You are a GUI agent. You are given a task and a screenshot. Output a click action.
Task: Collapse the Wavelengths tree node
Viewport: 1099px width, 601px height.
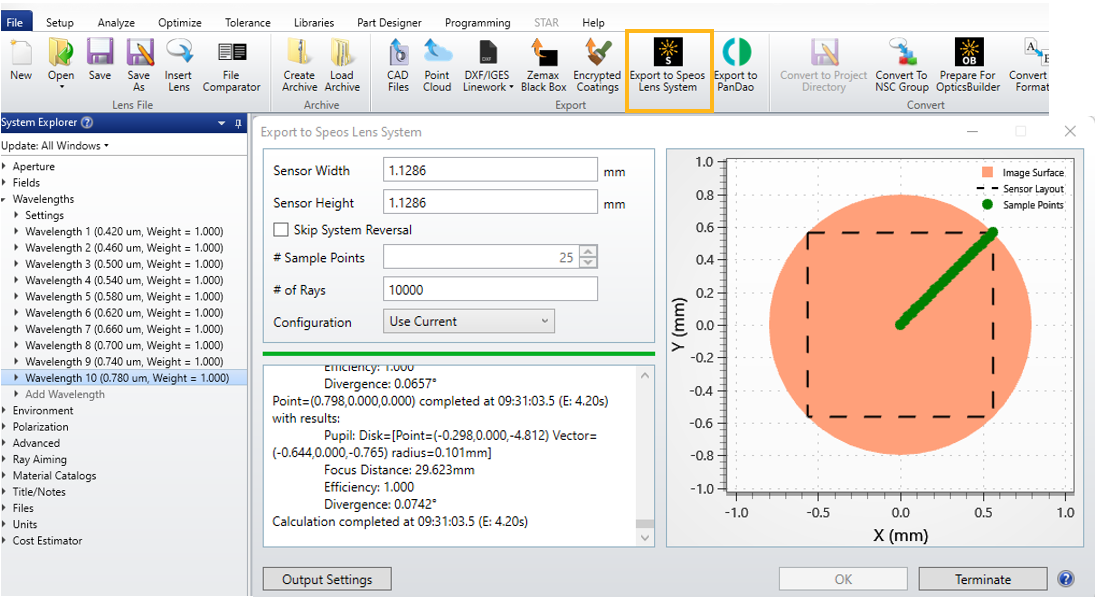click(5, 199)
